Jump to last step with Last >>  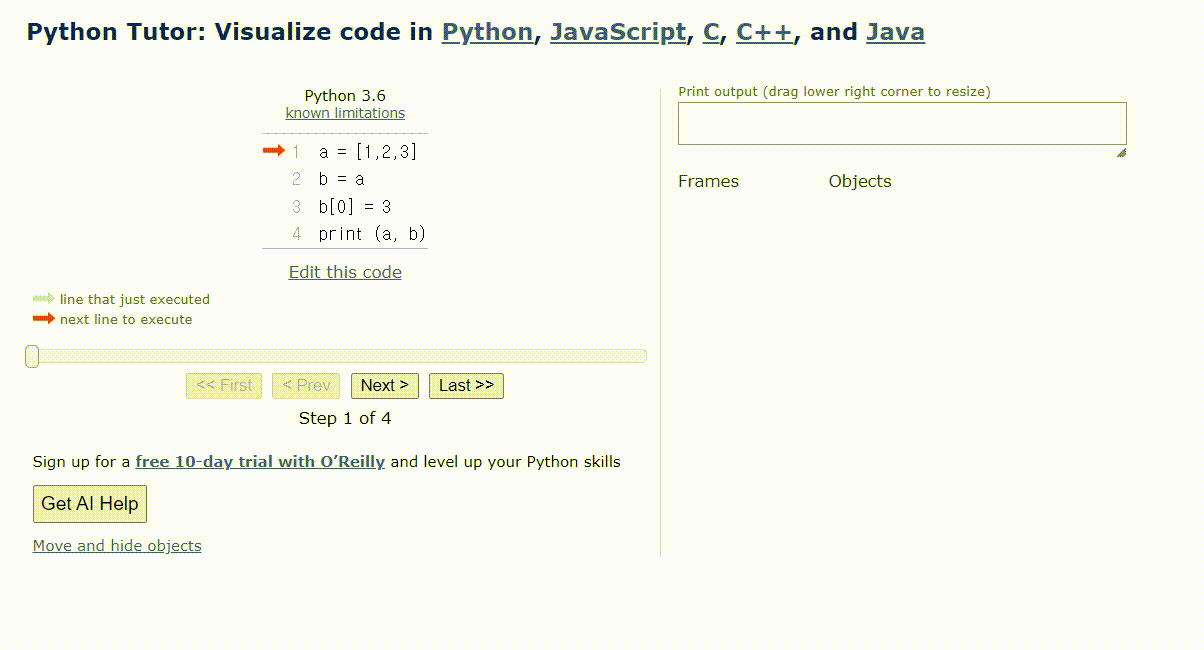[466, 386]
